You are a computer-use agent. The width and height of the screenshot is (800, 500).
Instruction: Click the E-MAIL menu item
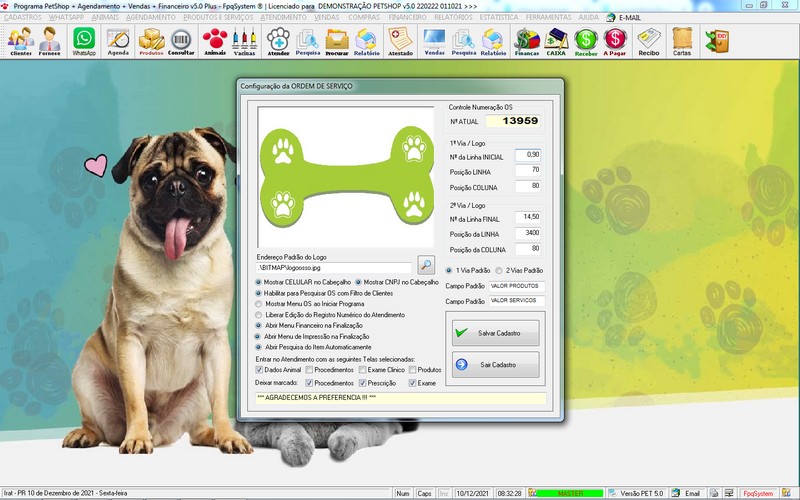tap(624, 17)
